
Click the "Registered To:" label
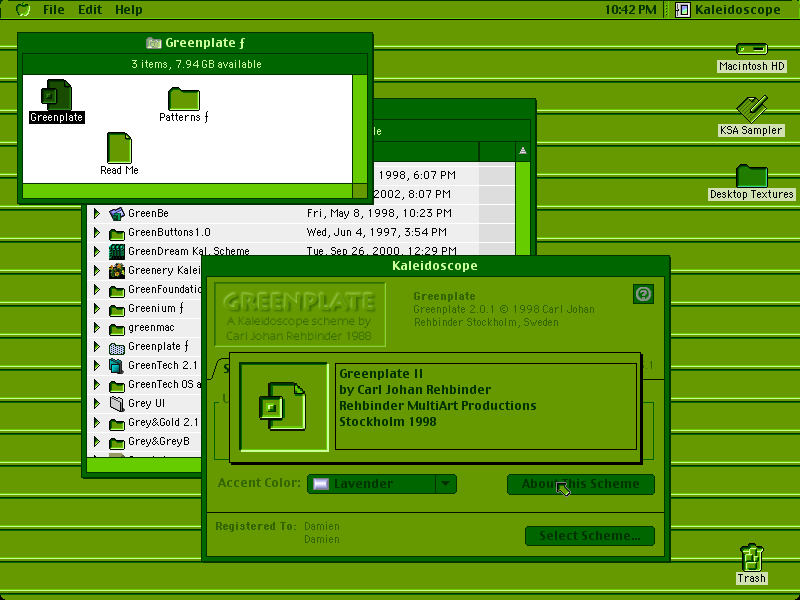pyautogui.click(x=256, y=526)
